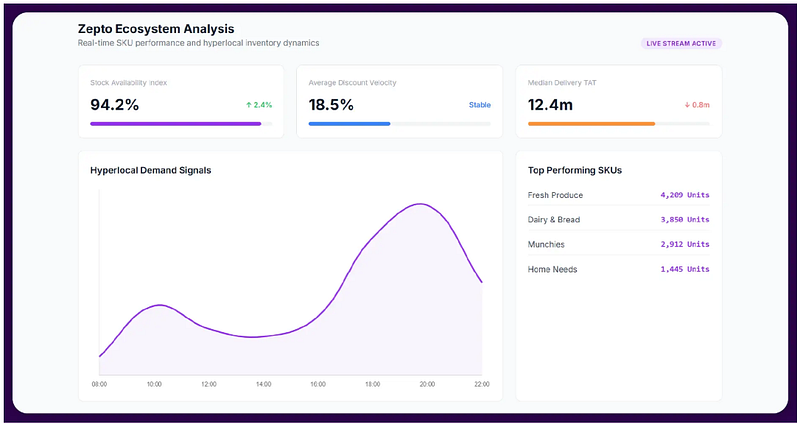Click the red down arrow 0.8m indicator
The image size is (800, 424).
pos(697,105)
